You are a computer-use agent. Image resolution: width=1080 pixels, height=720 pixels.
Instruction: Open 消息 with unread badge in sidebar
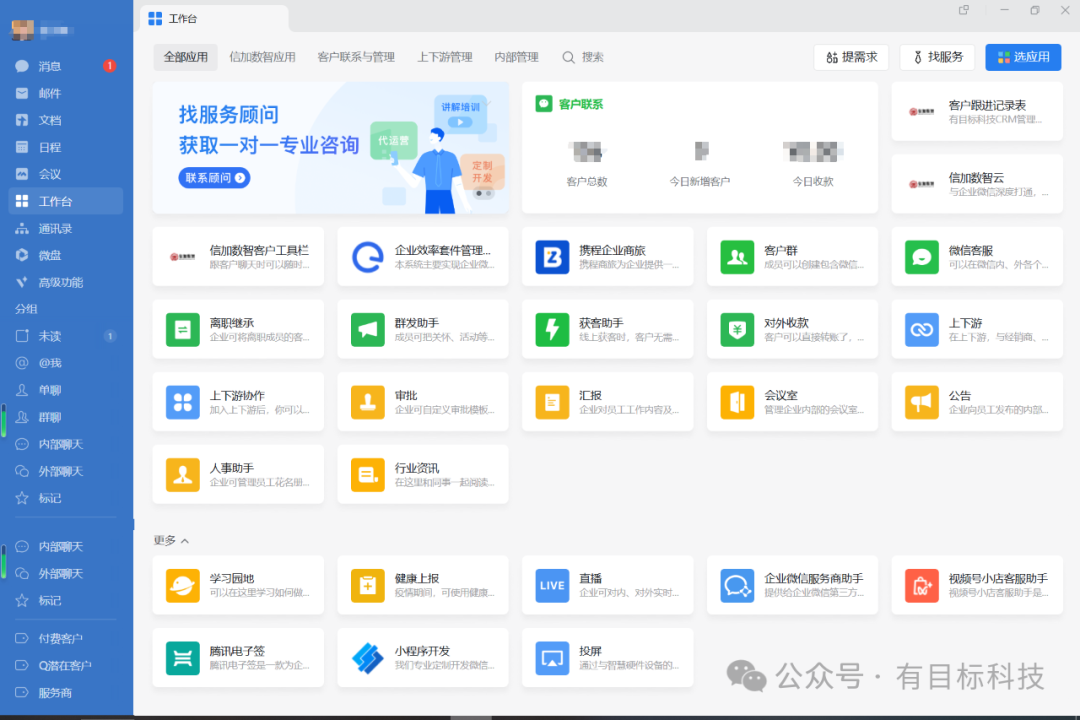[x=50, y=66]
